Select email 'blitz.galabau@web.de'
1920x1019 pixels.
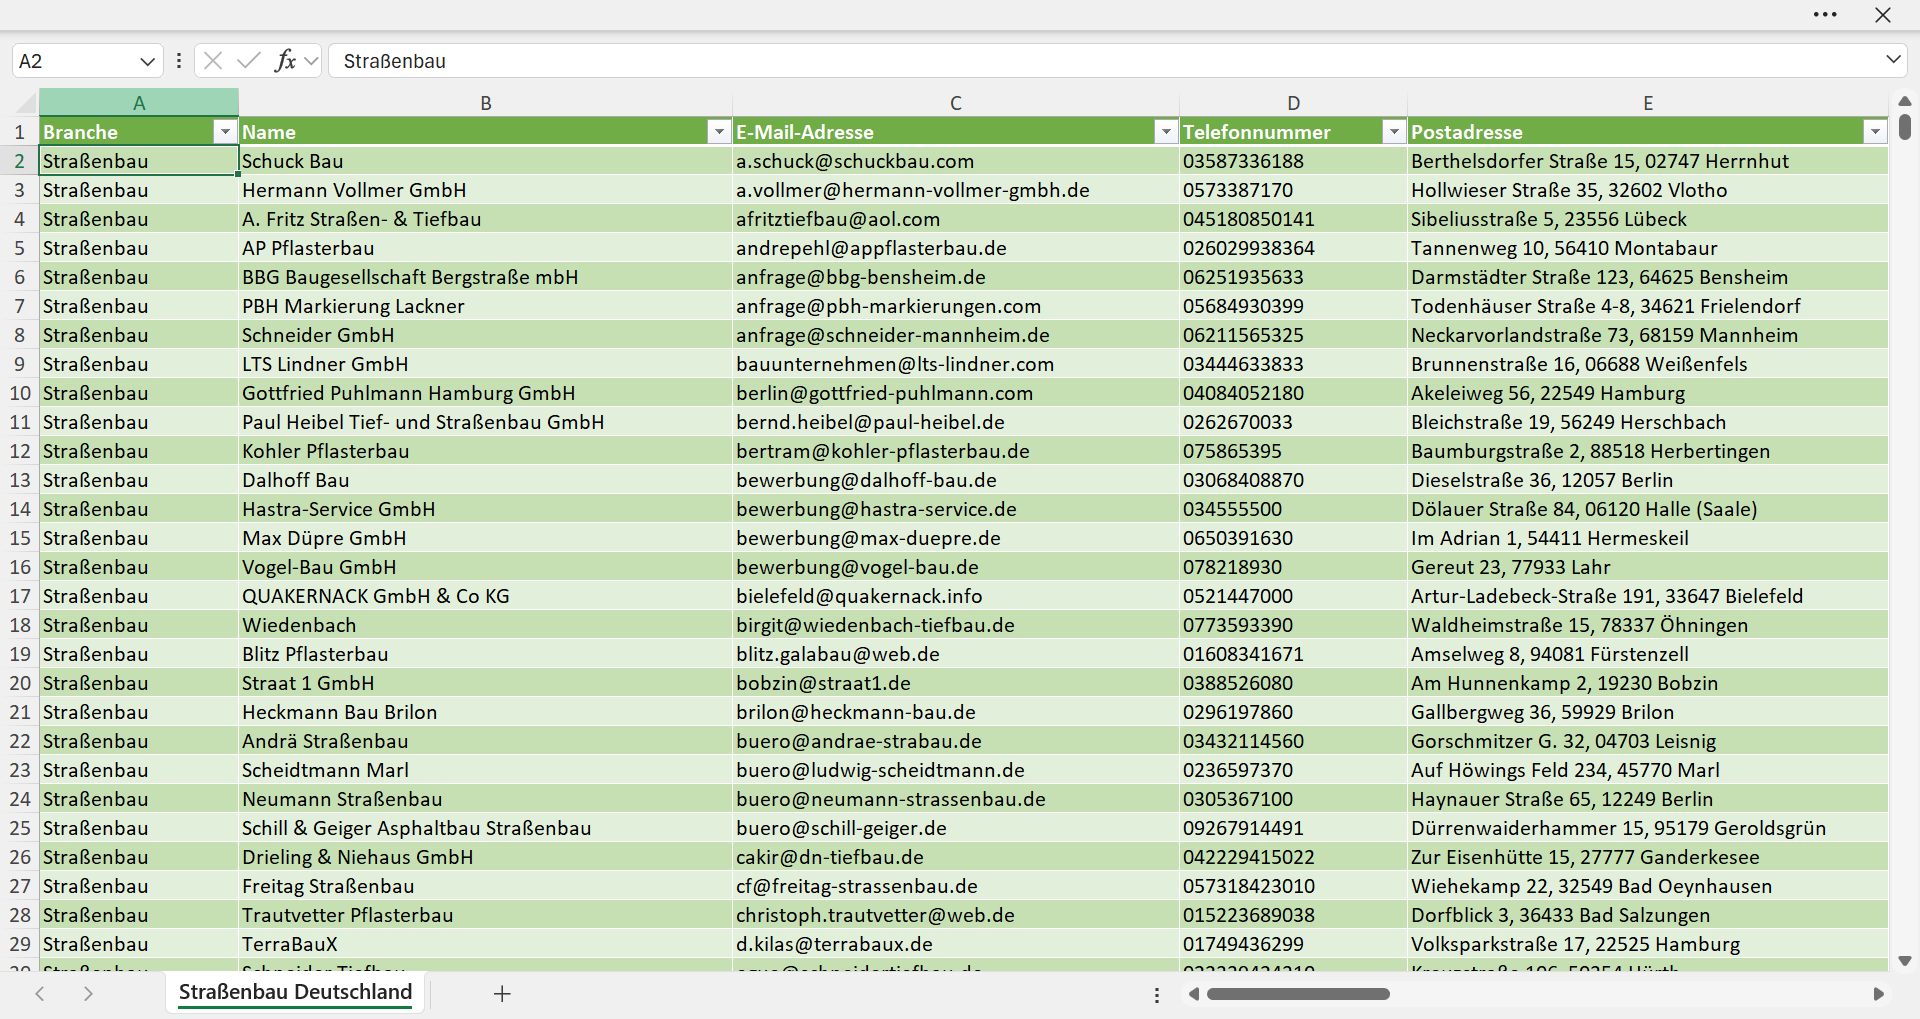point(956,654)
